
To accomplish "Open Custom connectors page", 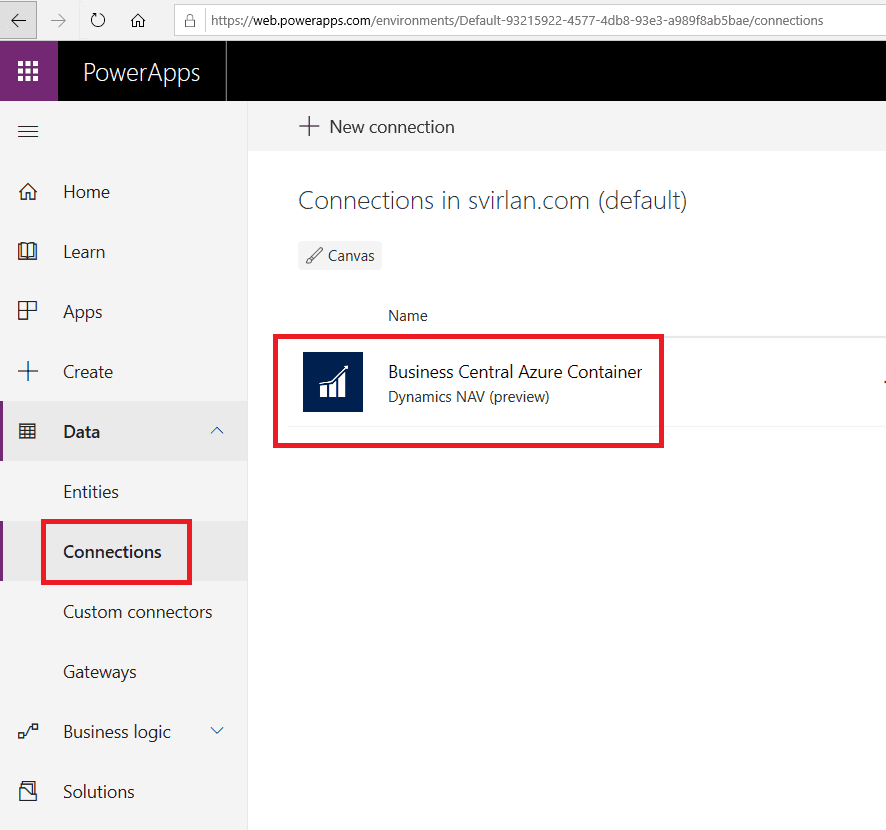I will coord(138,611).
